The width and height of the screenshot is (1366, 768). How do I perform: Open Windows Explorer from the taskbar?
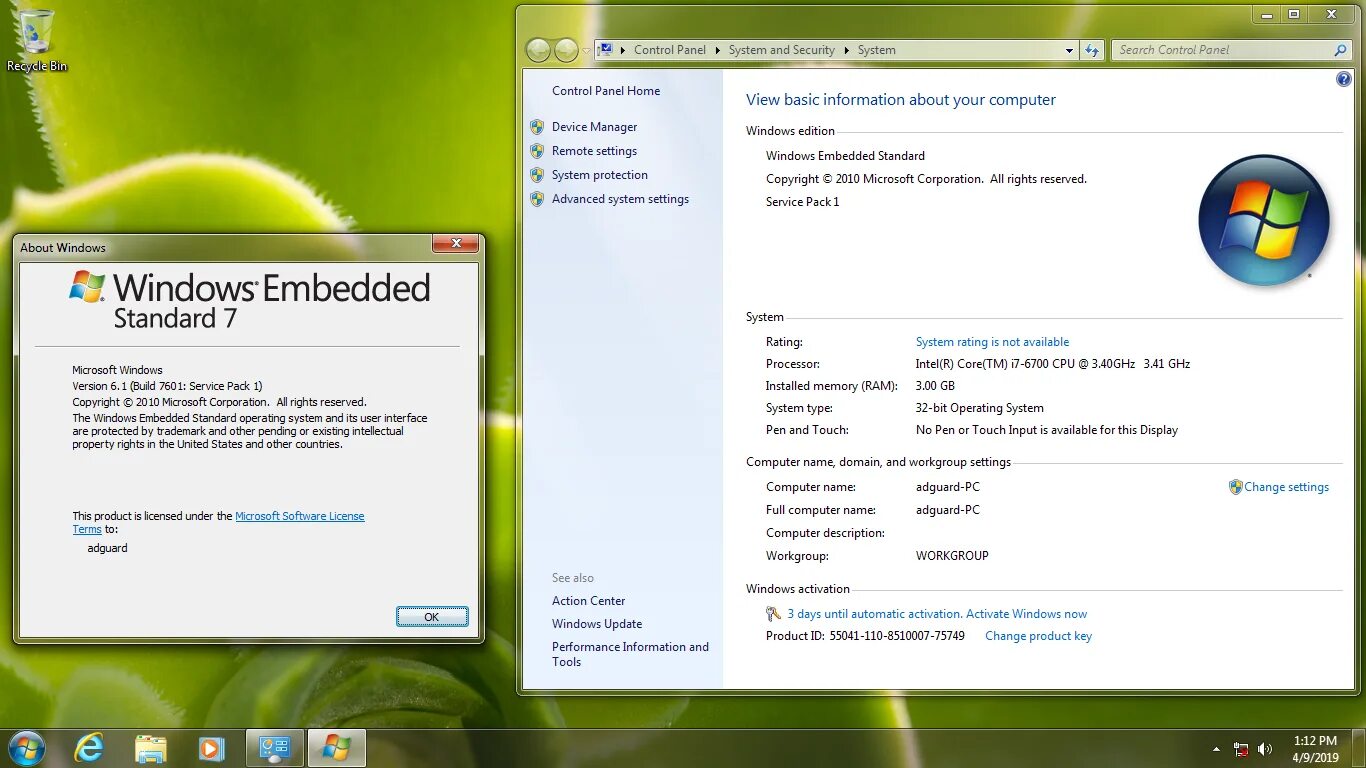coord(150,748)
